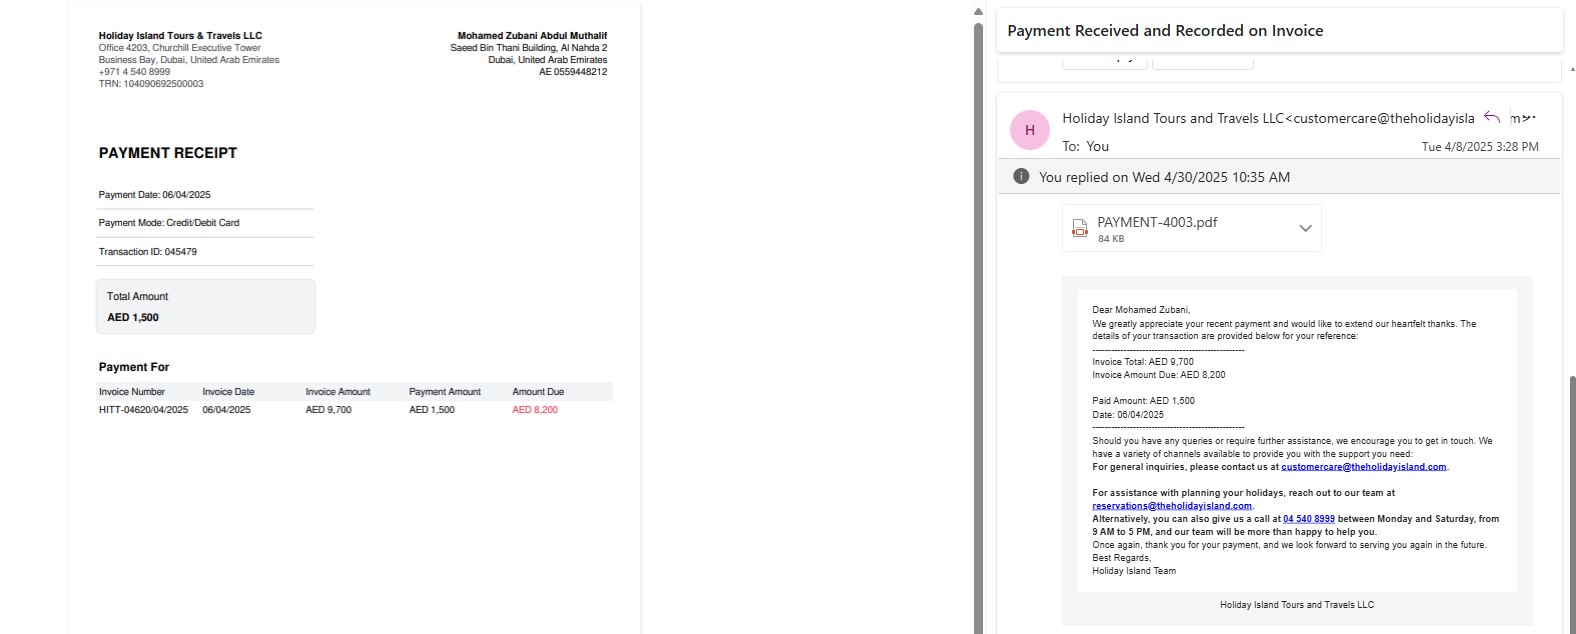Viewport: 1576px width, 634px height.
Task: Click the PDF file icon on attachment
Action: tap(1079, 228)
